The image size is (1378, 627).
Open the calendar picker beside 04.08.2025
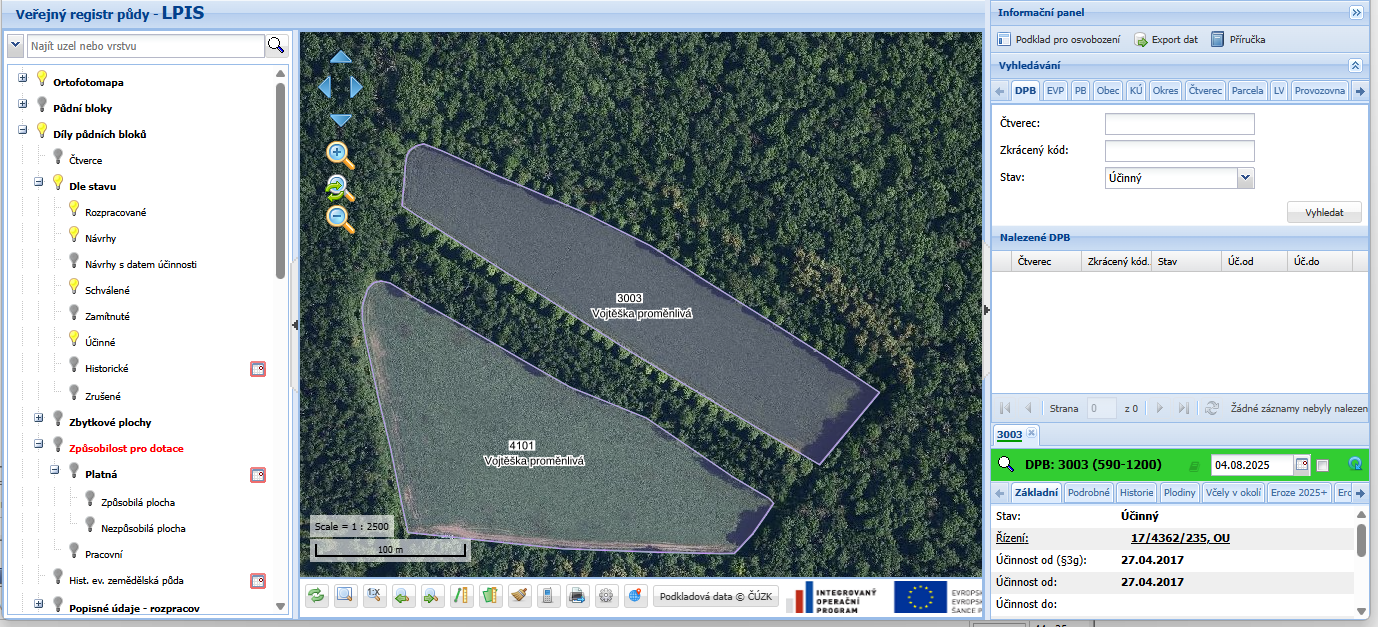(1301, 465)
